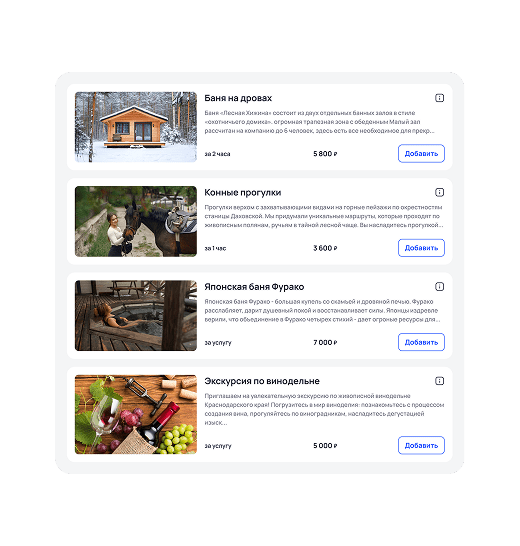Screen dimensions: 520x546
Task: Add Конные прогулки with Добавить button
Action: coord(421,248)
